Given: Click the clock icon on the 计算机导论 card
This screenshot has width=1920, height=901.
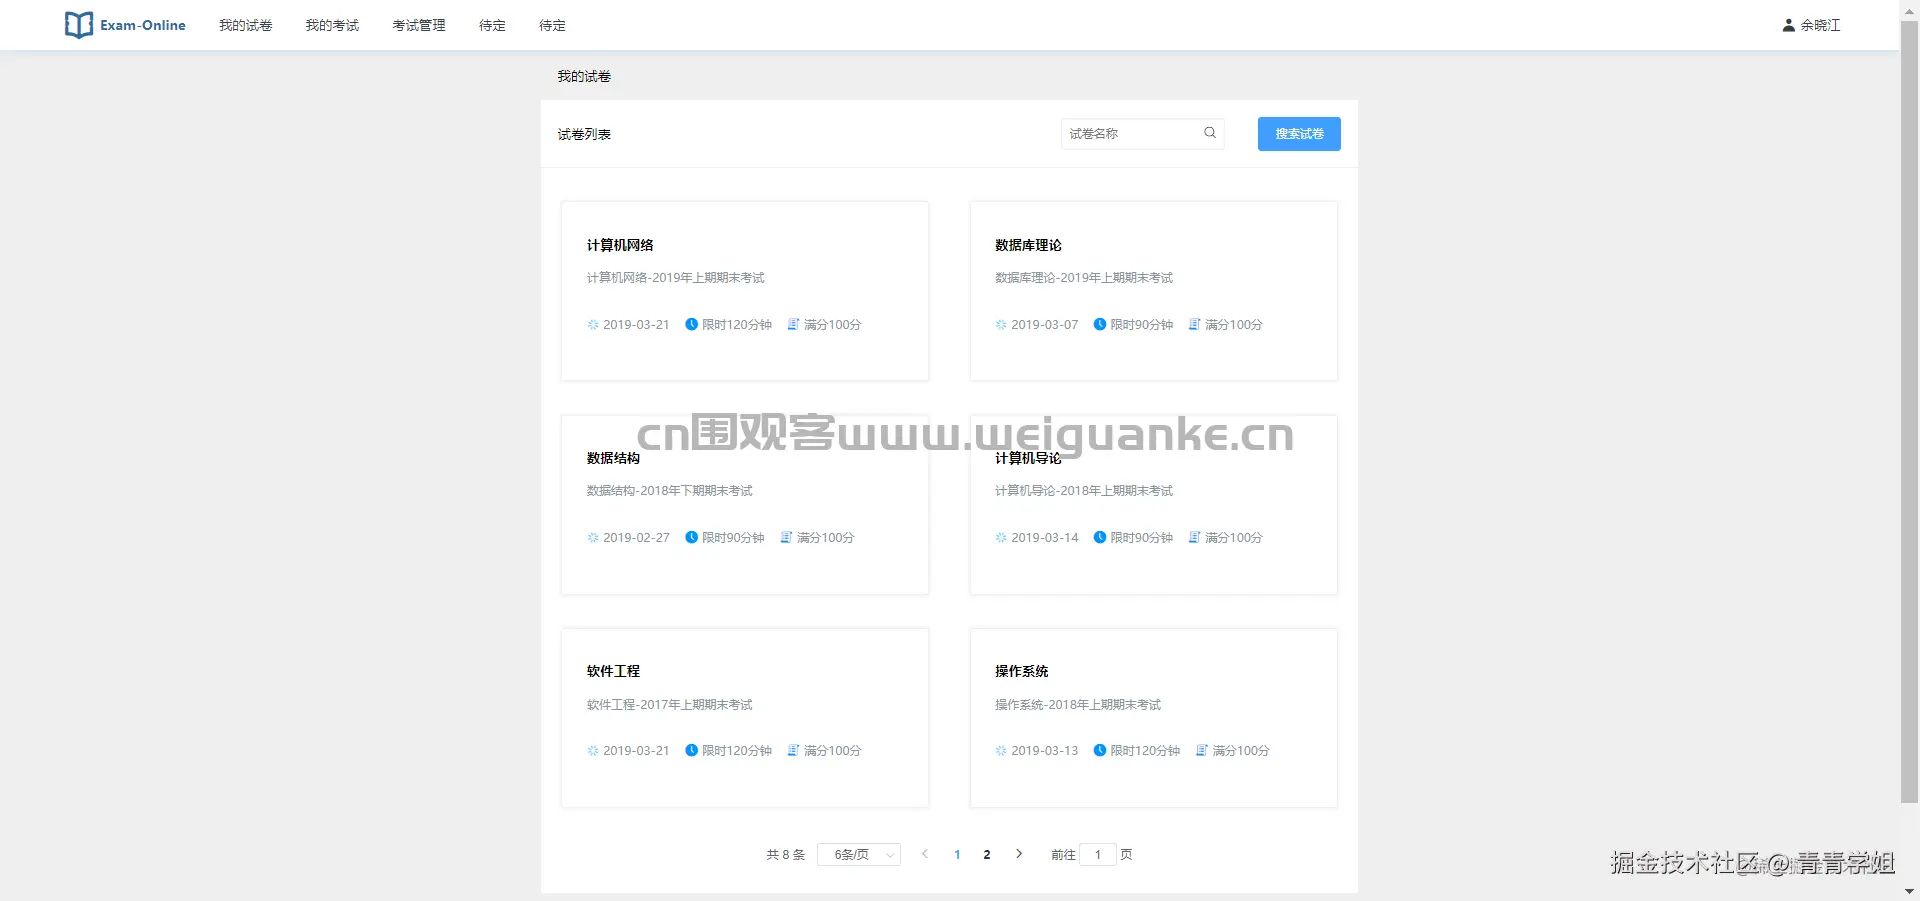Looking at the screenshot, I should tap(1100, 538).
